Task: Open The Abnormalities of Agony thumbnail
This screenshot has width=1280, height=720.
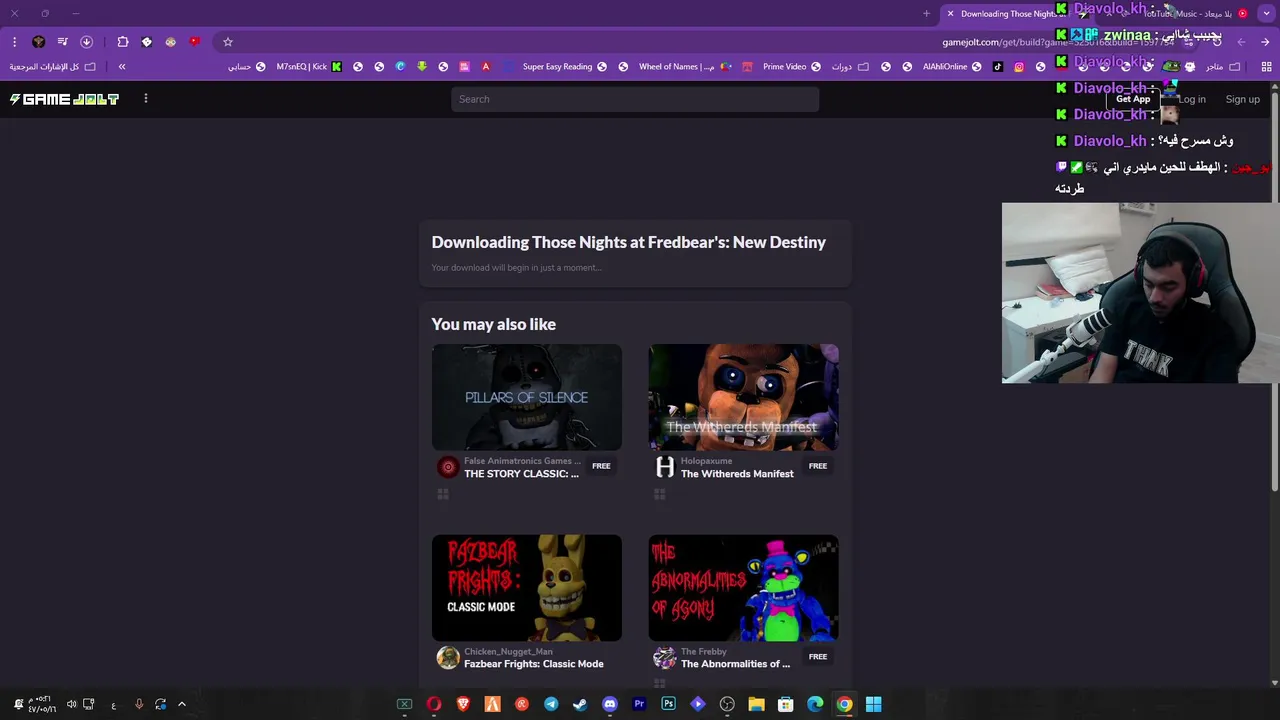Action: point(744,587)
